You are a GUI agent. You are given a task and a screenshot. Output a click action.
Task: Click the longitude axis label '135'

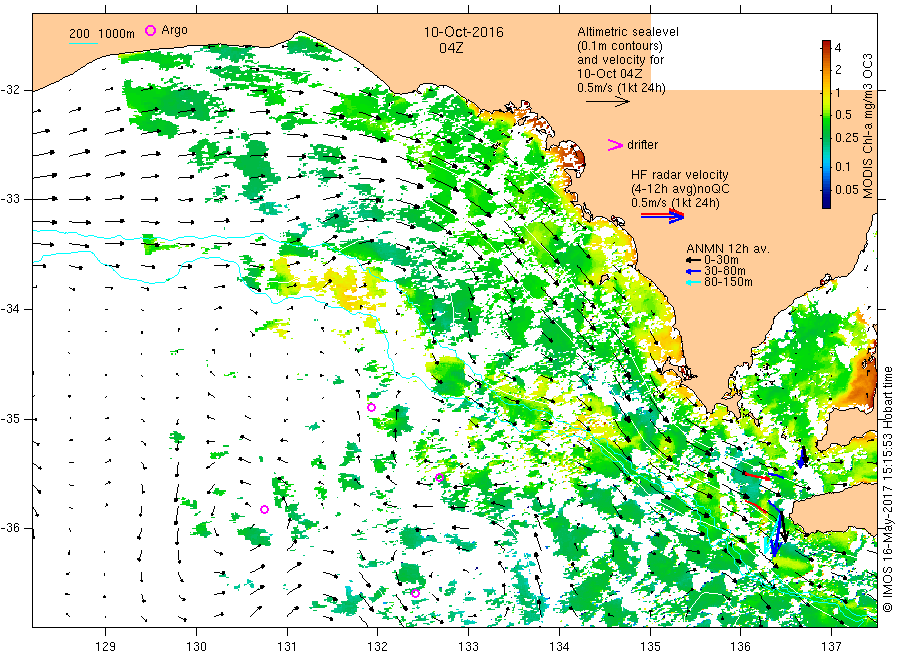click(x=650, y=647)
